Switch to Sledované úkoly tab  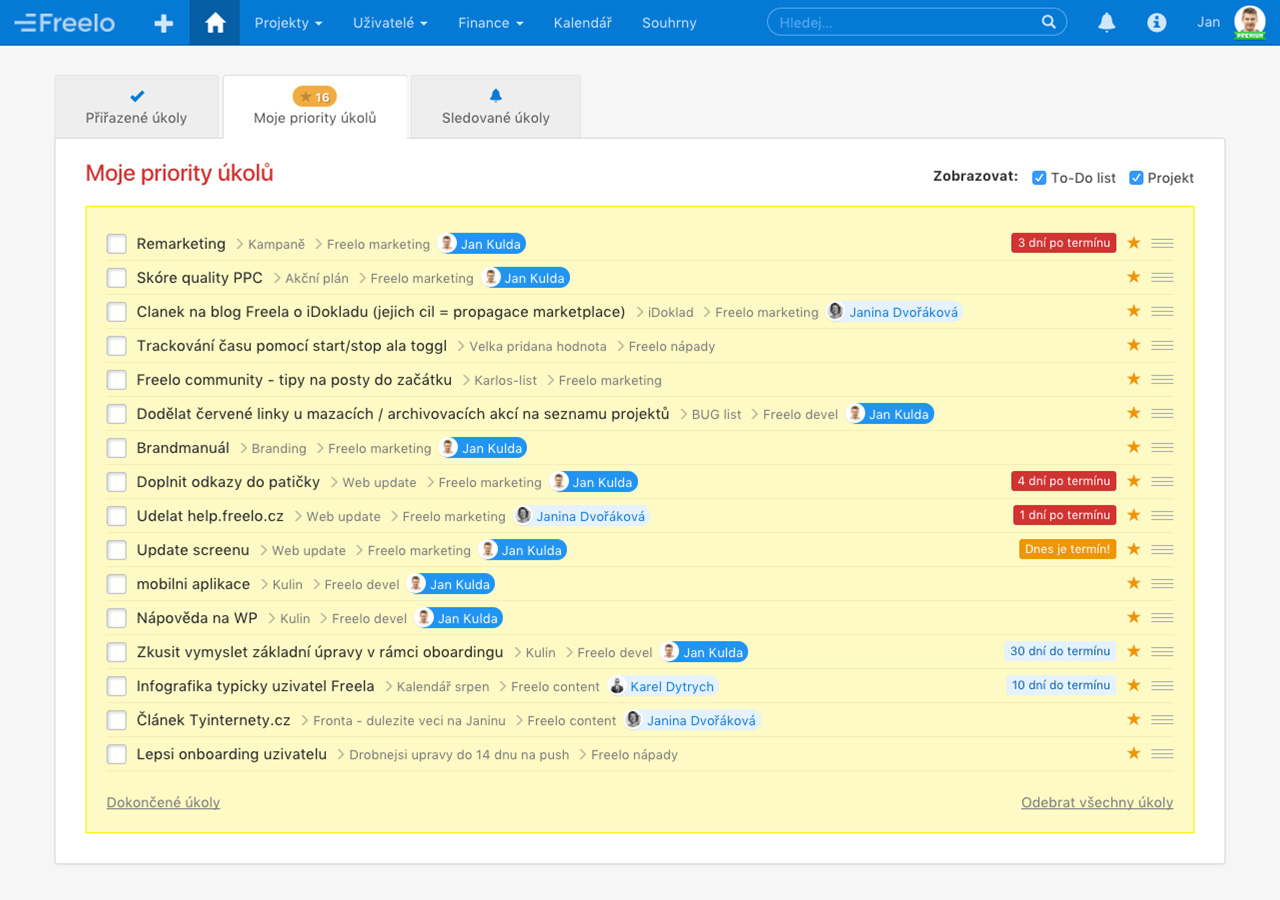496,107
